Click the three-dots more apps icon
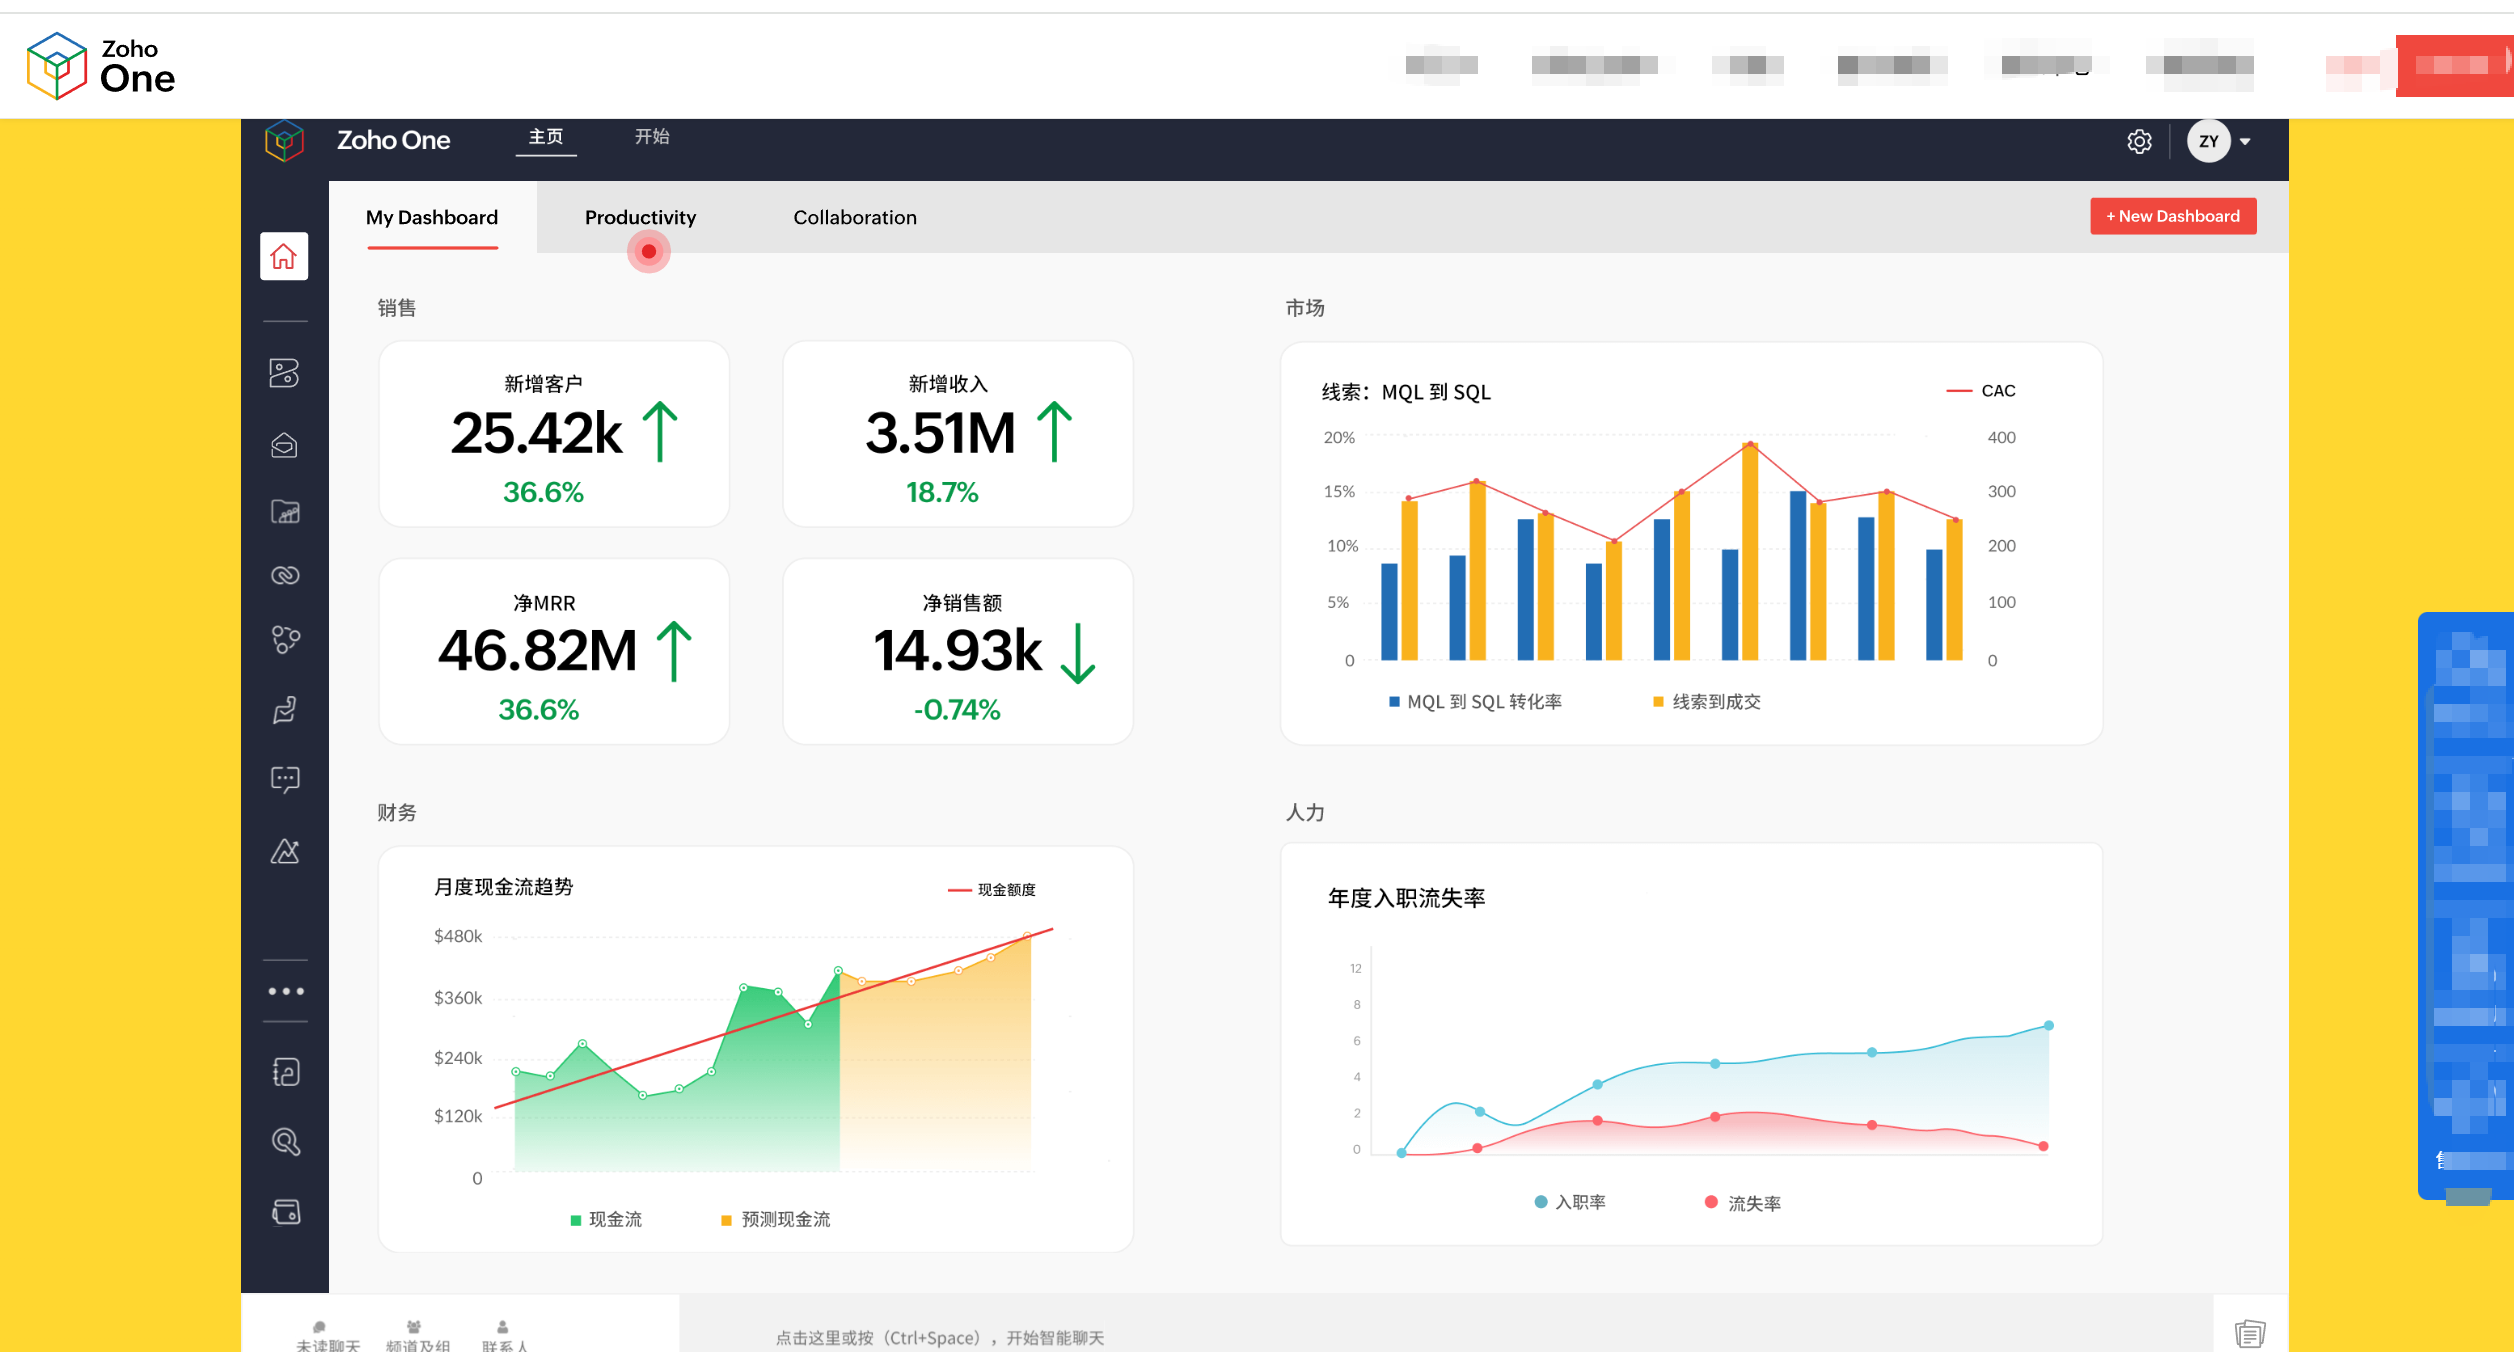2514x1352 pixels. pyautogui.click(x=285, y=991)
